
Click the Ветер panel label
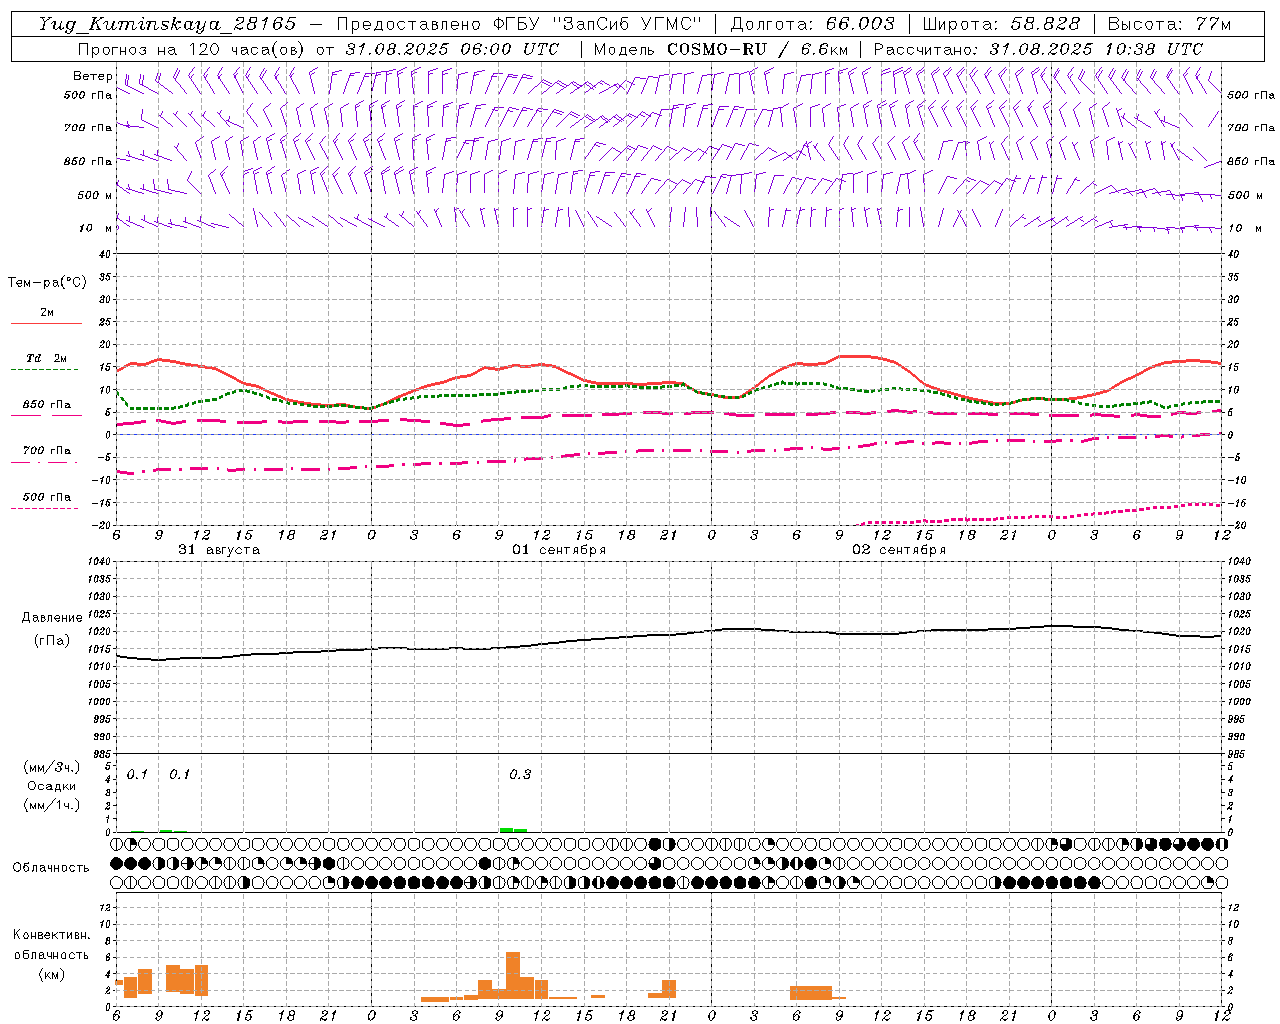pyautogui.click(x=93, y=76)
